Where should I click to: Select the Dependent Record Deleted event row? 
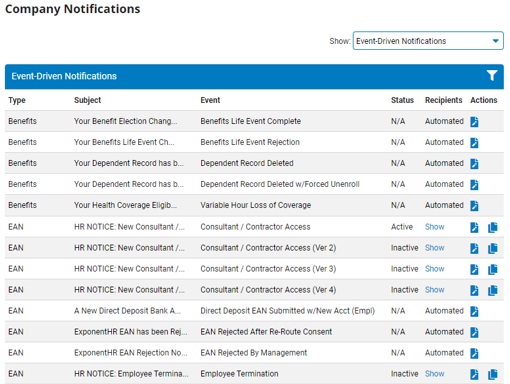coord(254,163)
